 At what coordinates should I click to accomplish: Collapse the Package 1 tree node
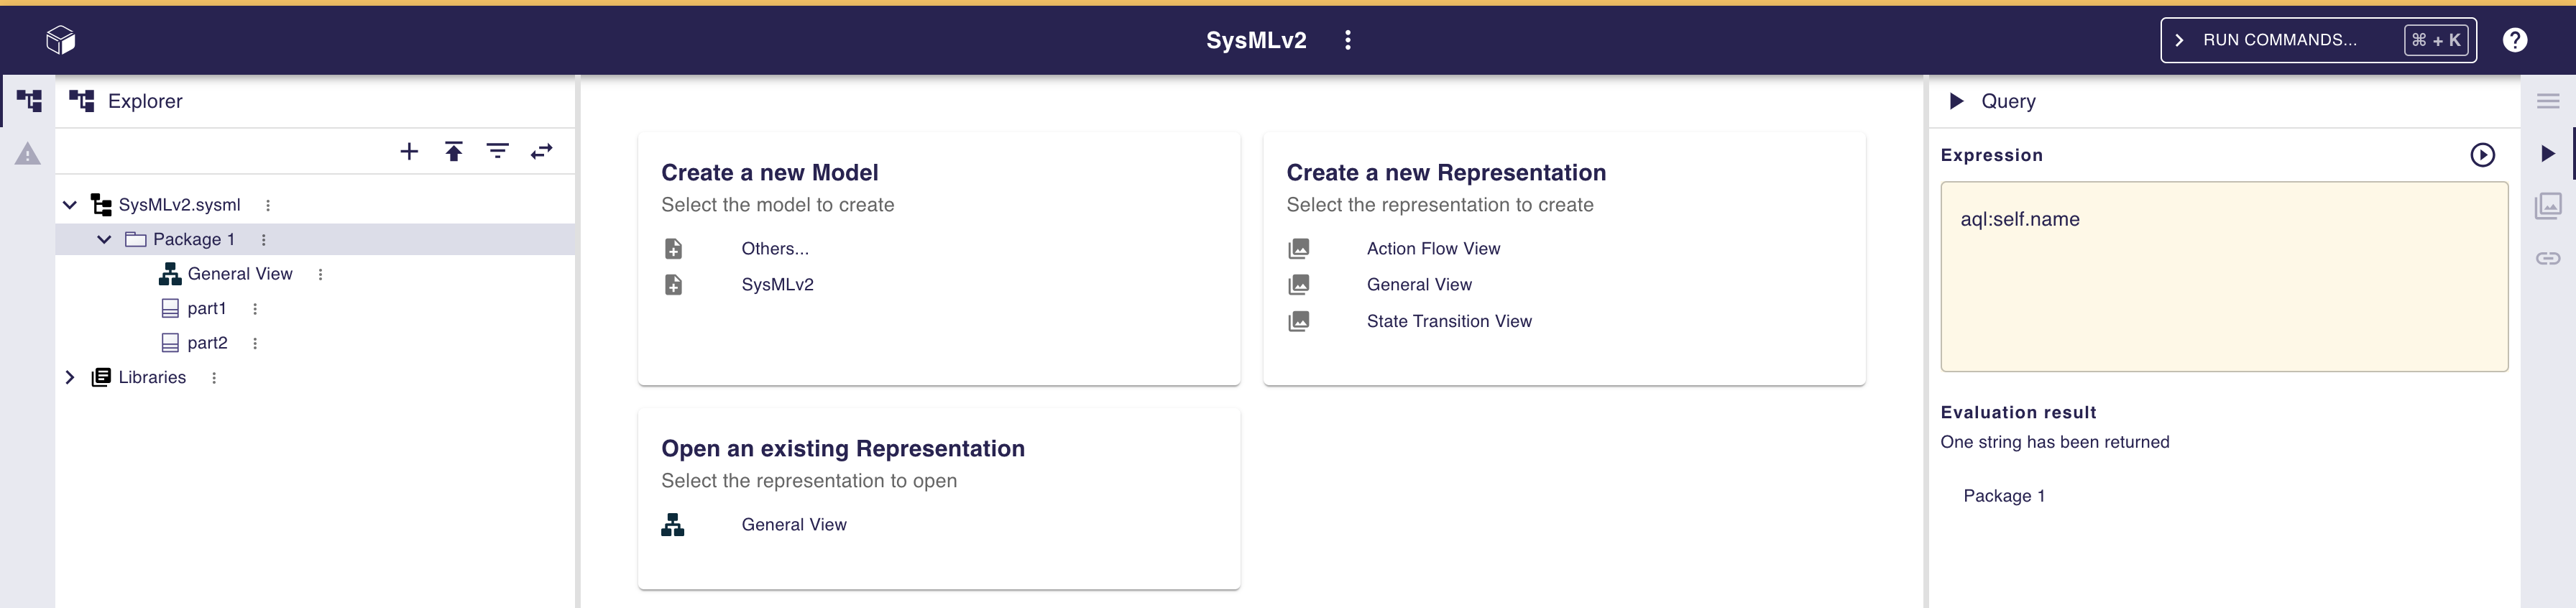click(x=104, y=240)
